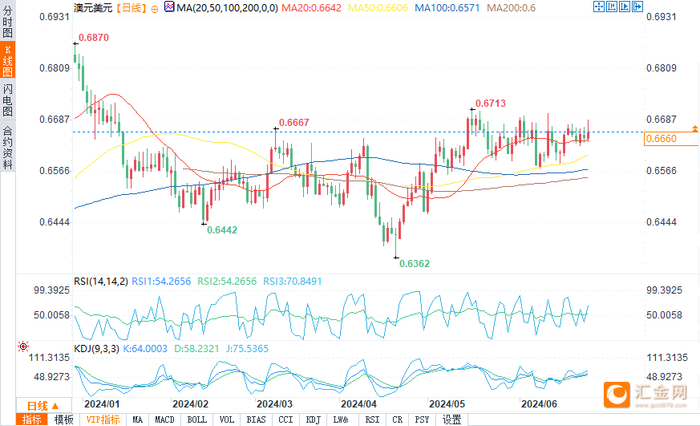This screenshot has width=700, height=426.
Task: Click the 澳元美元 symbol title
Action: (93, 8)
